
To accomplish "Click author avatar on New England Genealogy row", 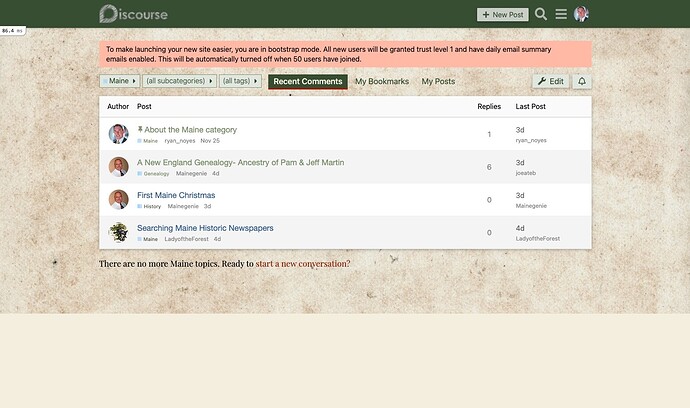I will [x=118, y=167].
